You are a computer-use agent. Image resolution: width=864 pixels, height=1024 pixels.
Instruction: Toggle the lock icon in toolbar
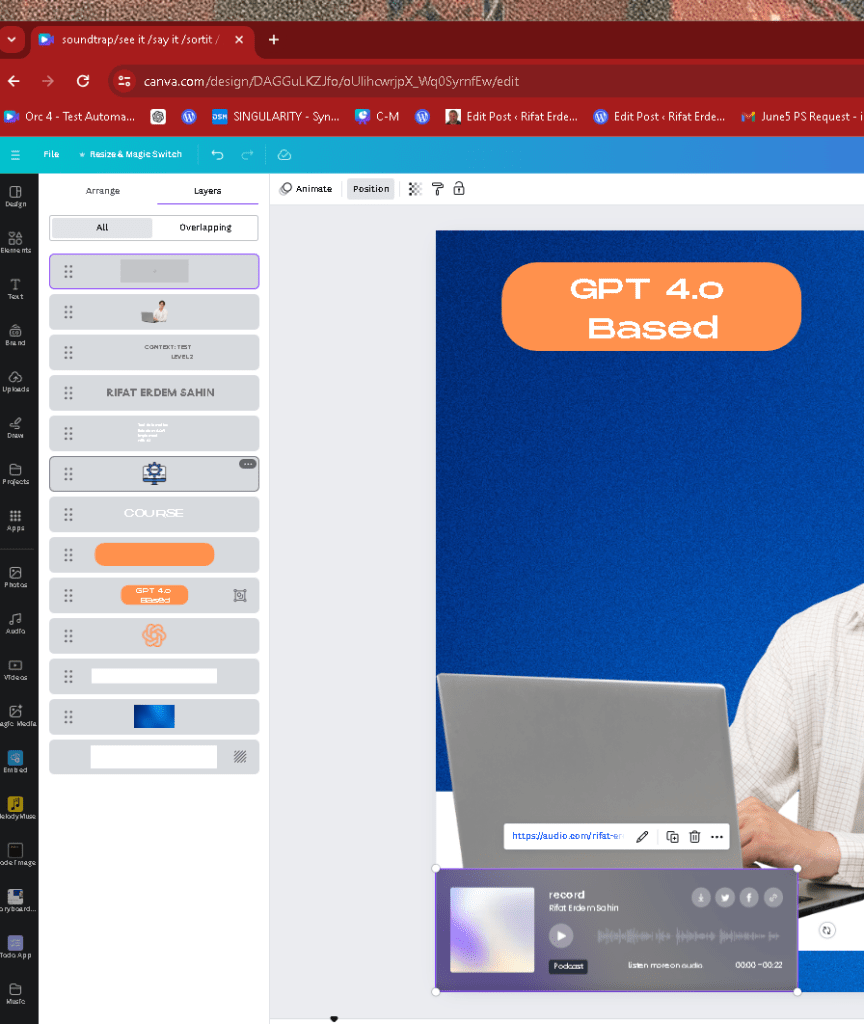click(459, 189)
